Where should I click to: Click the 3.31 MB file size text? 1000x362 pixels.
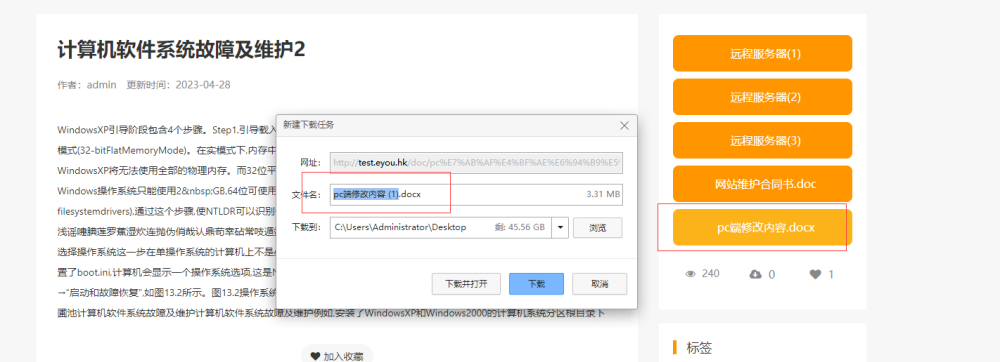click(x=603, y=194)
